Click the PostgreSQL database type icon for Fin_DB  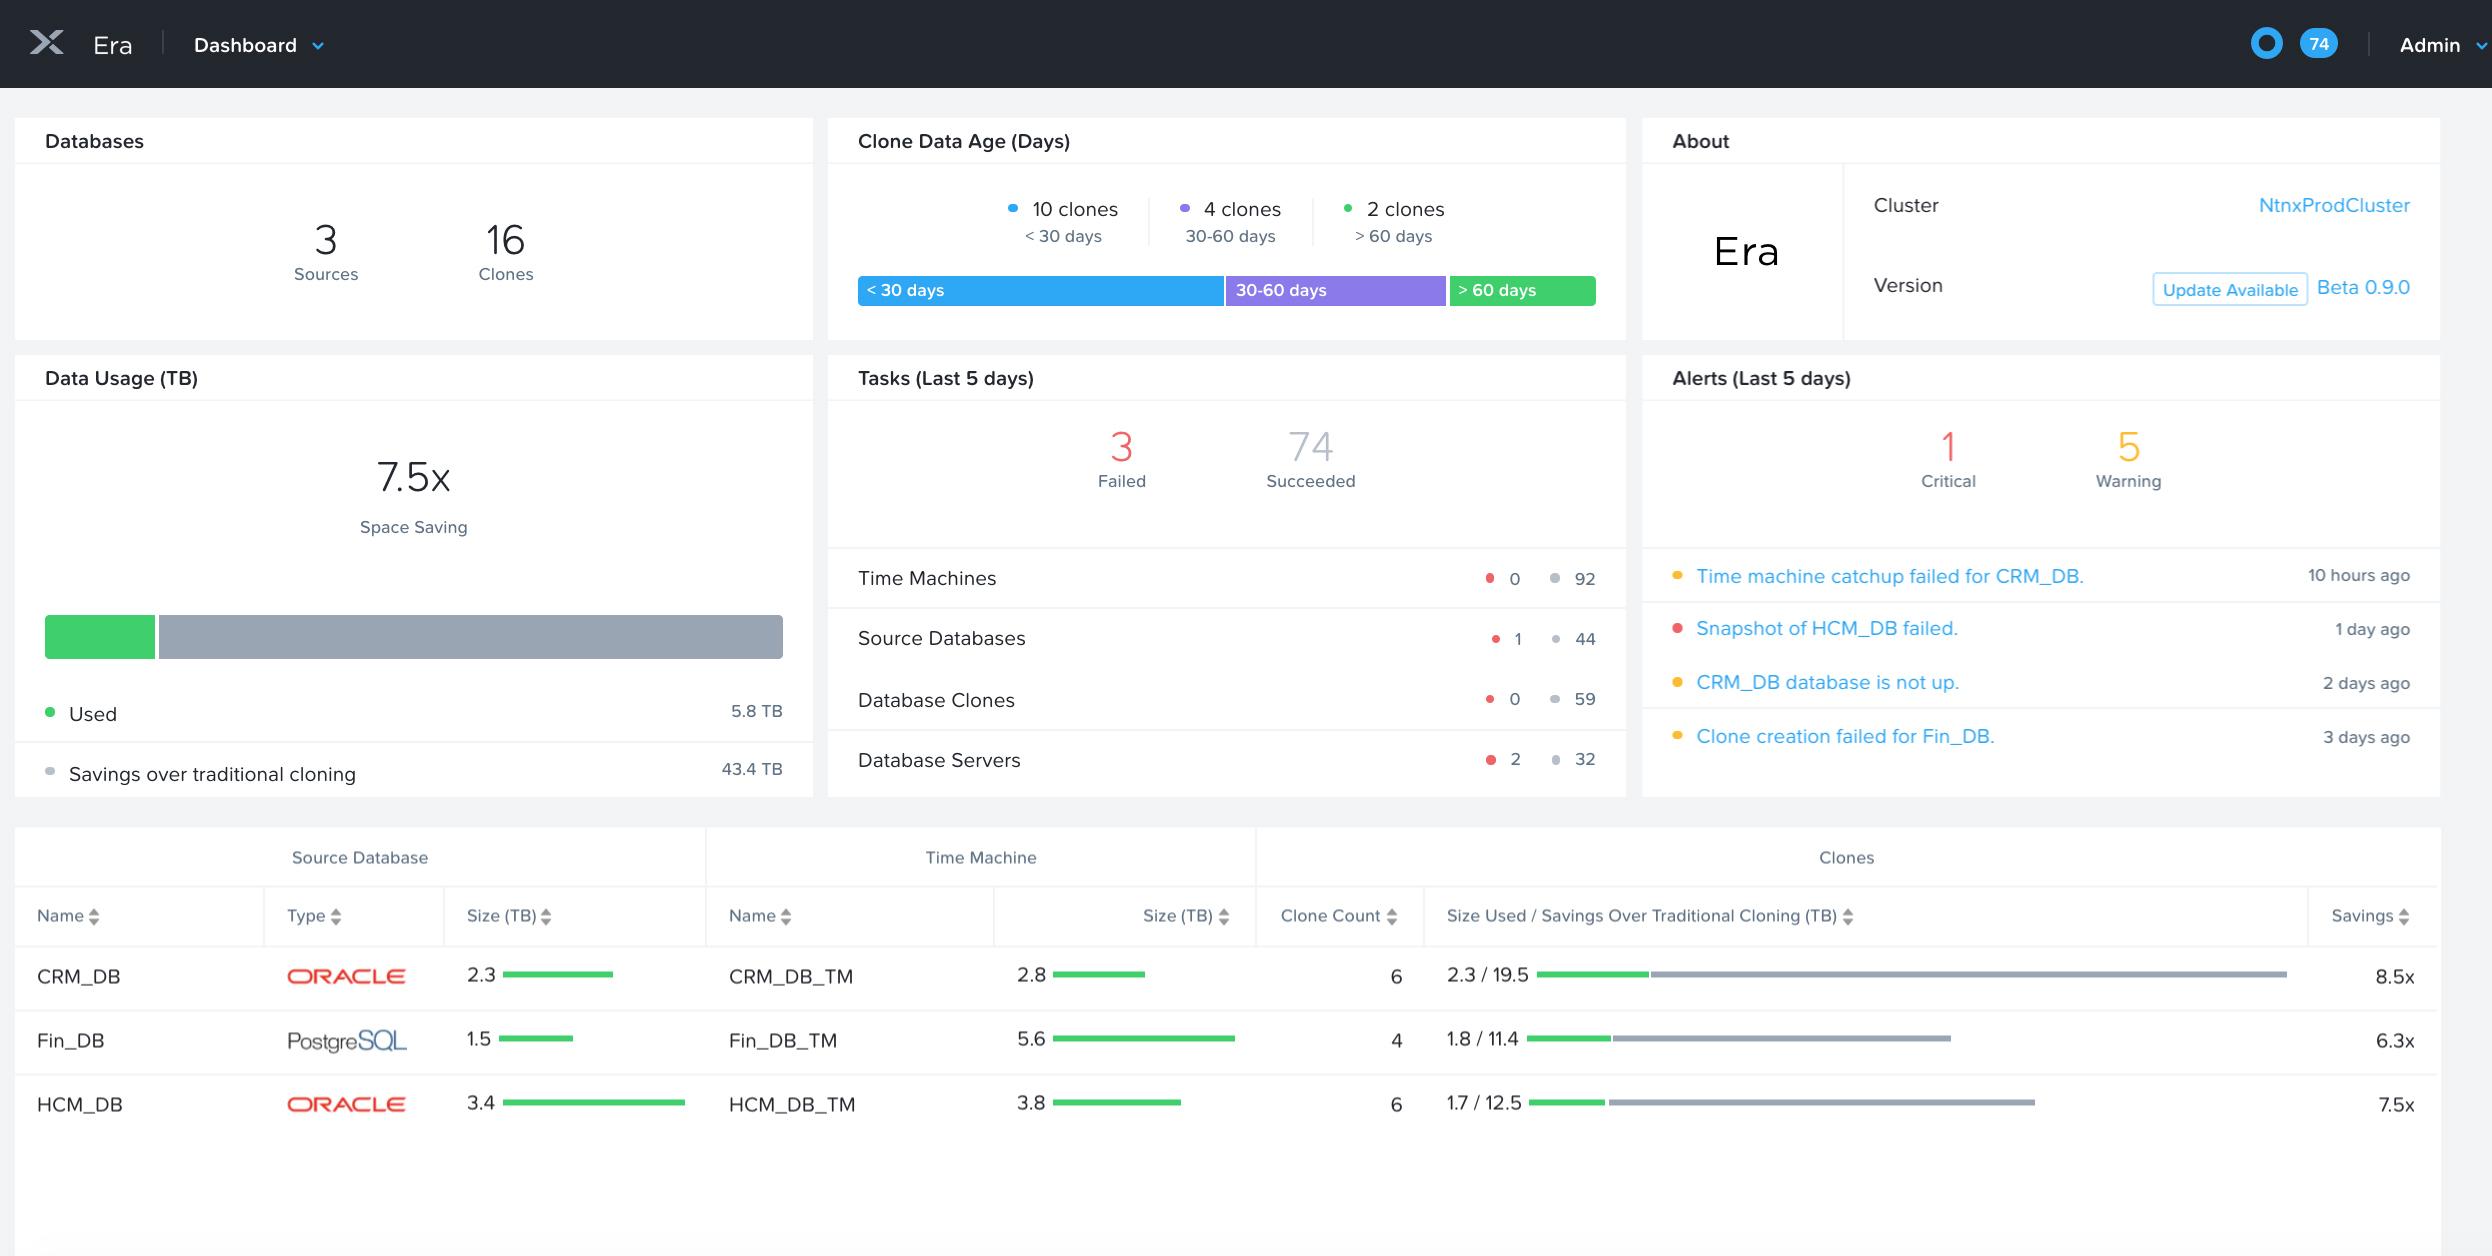(344, 1041)
